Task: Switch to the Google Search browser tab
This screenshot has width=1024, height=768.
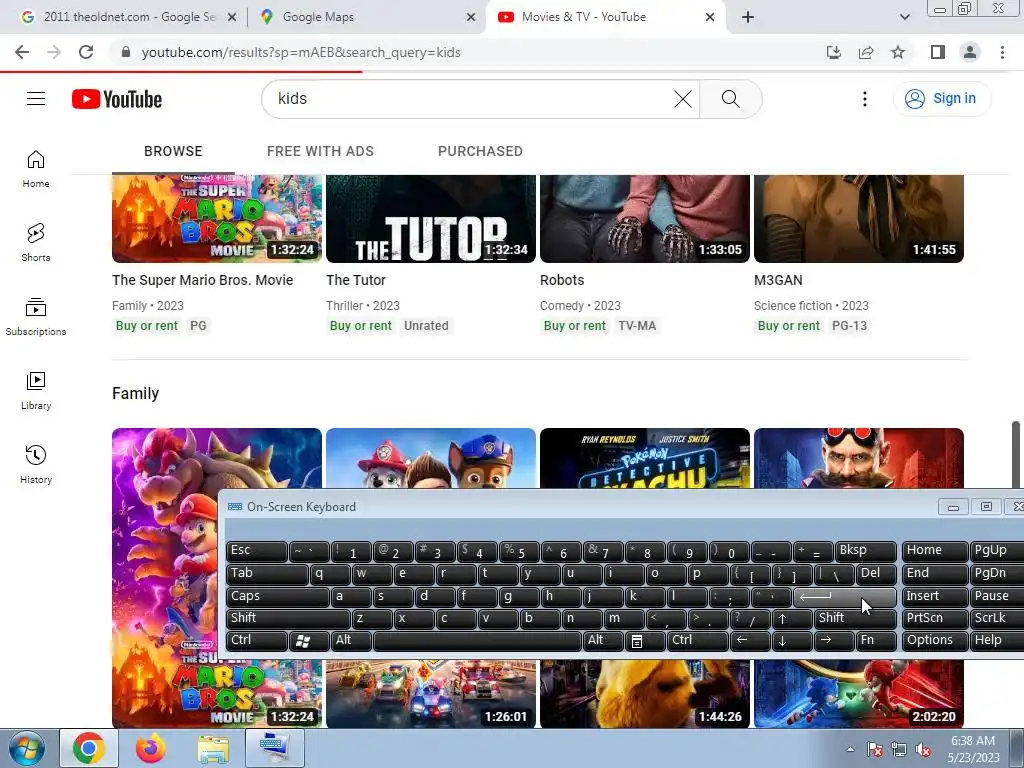Action: tap(127, 17)
